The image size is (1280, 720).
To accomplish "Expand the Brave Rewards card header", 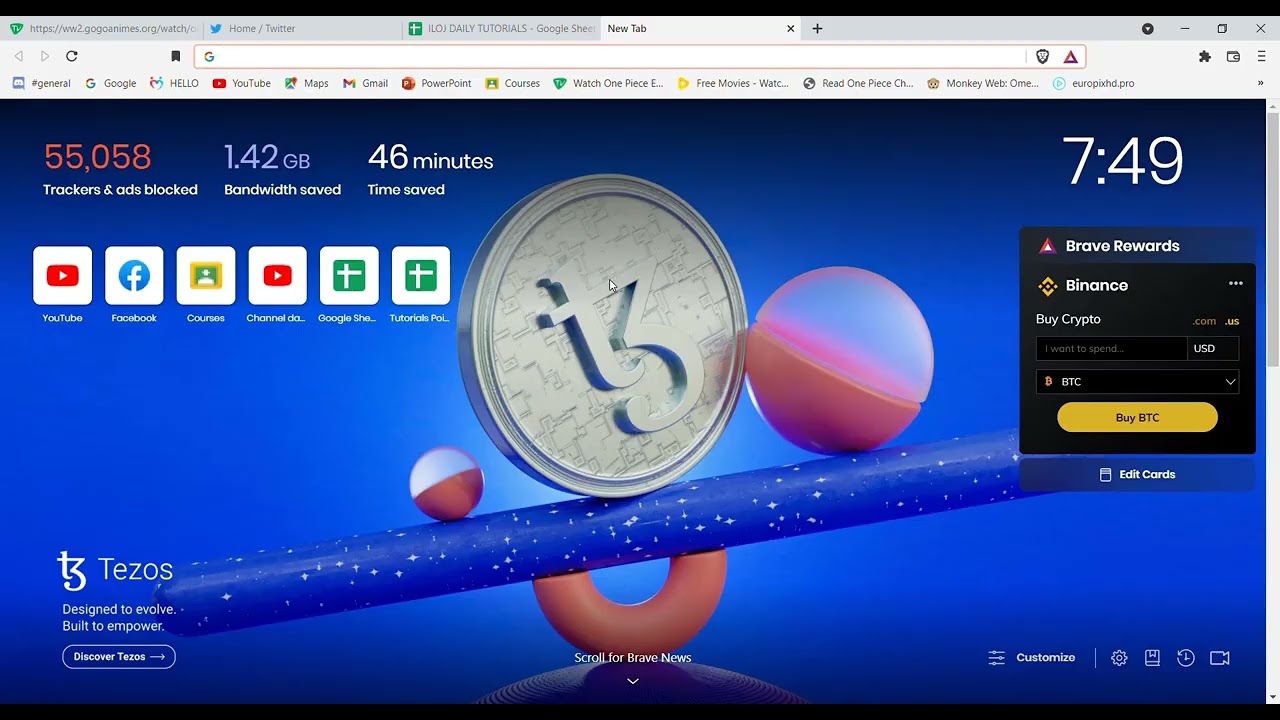I will click(x=1137, y=246).
